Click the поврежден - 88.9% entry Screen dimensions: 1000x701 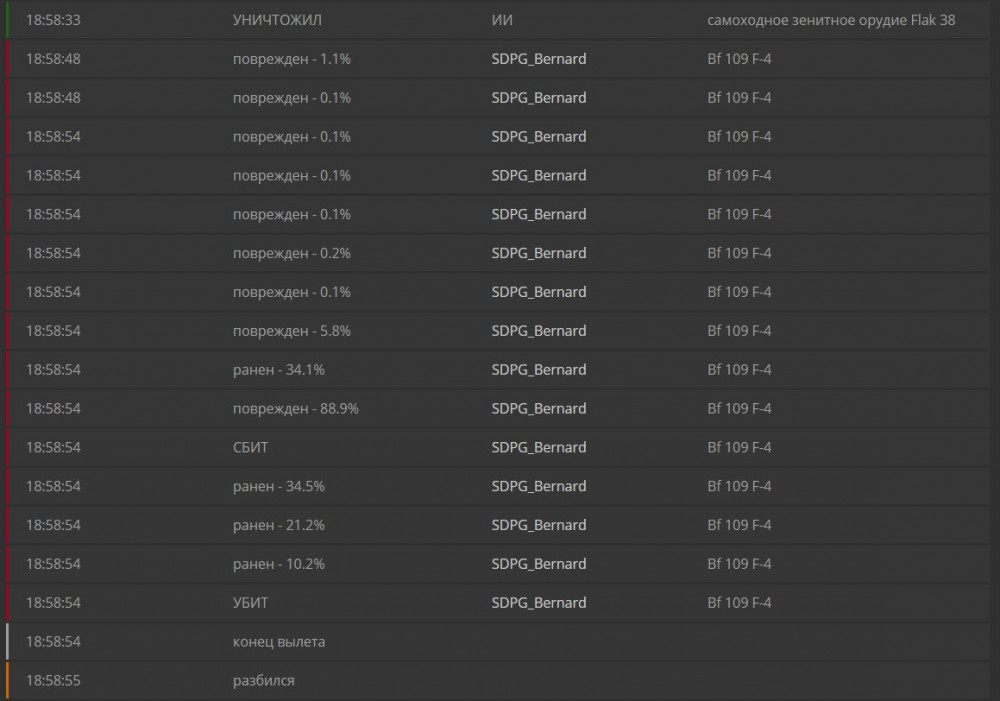pyautogui.click(x=295, y=409)
